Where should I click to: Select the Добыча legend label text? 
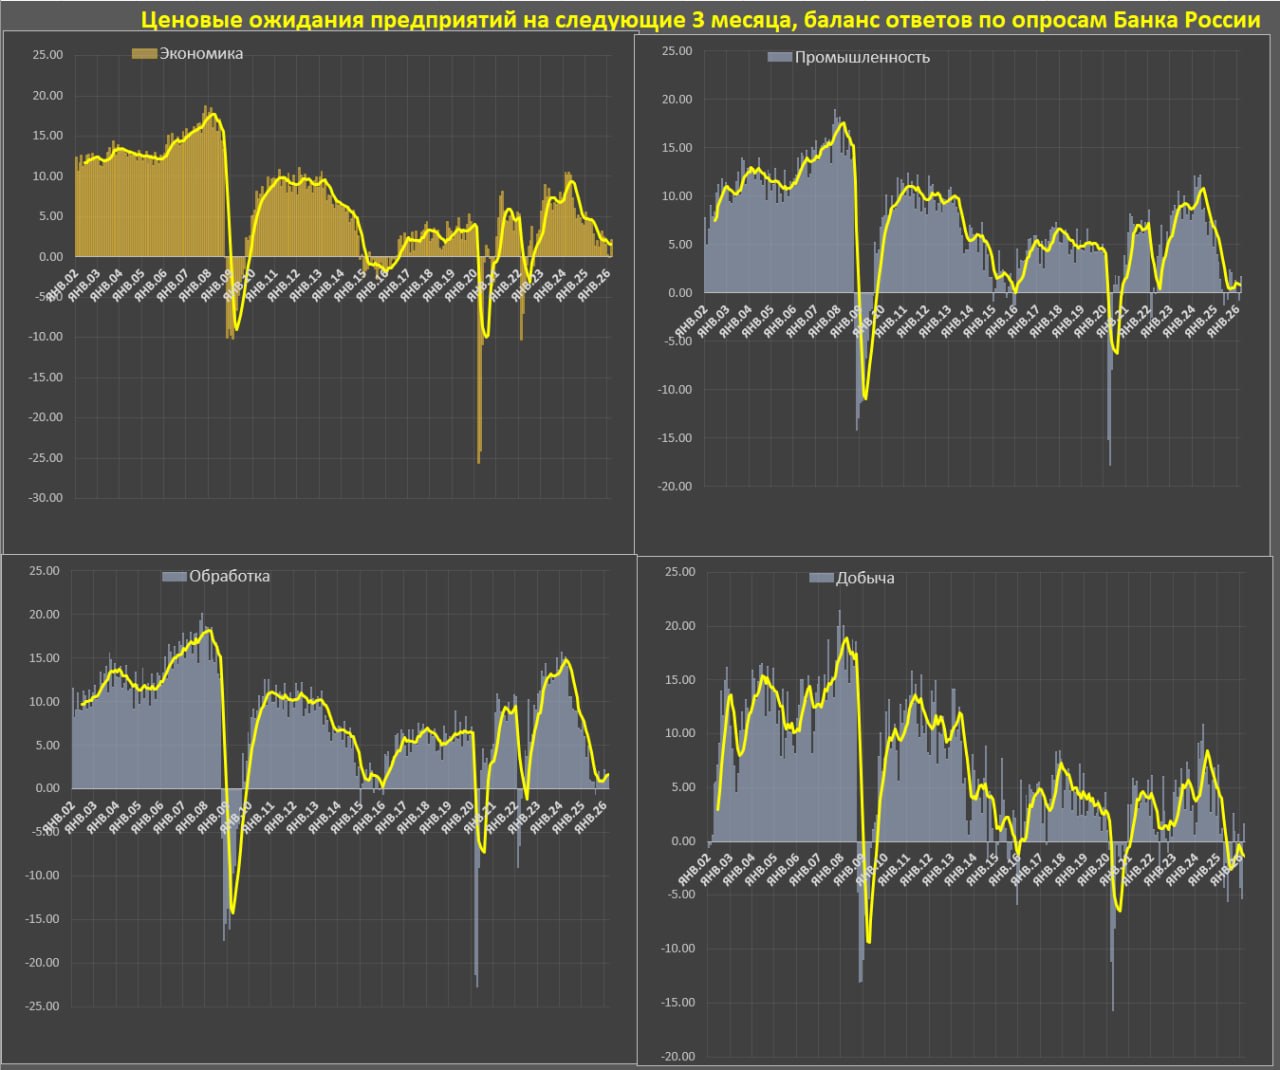click(865, 579)
